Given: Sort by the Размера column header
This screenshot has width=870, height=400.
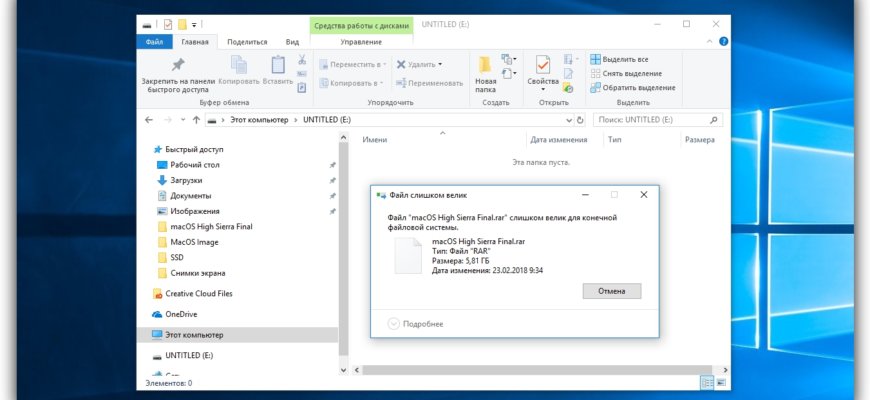Looking at the screenshot, I should click(699, 140).
